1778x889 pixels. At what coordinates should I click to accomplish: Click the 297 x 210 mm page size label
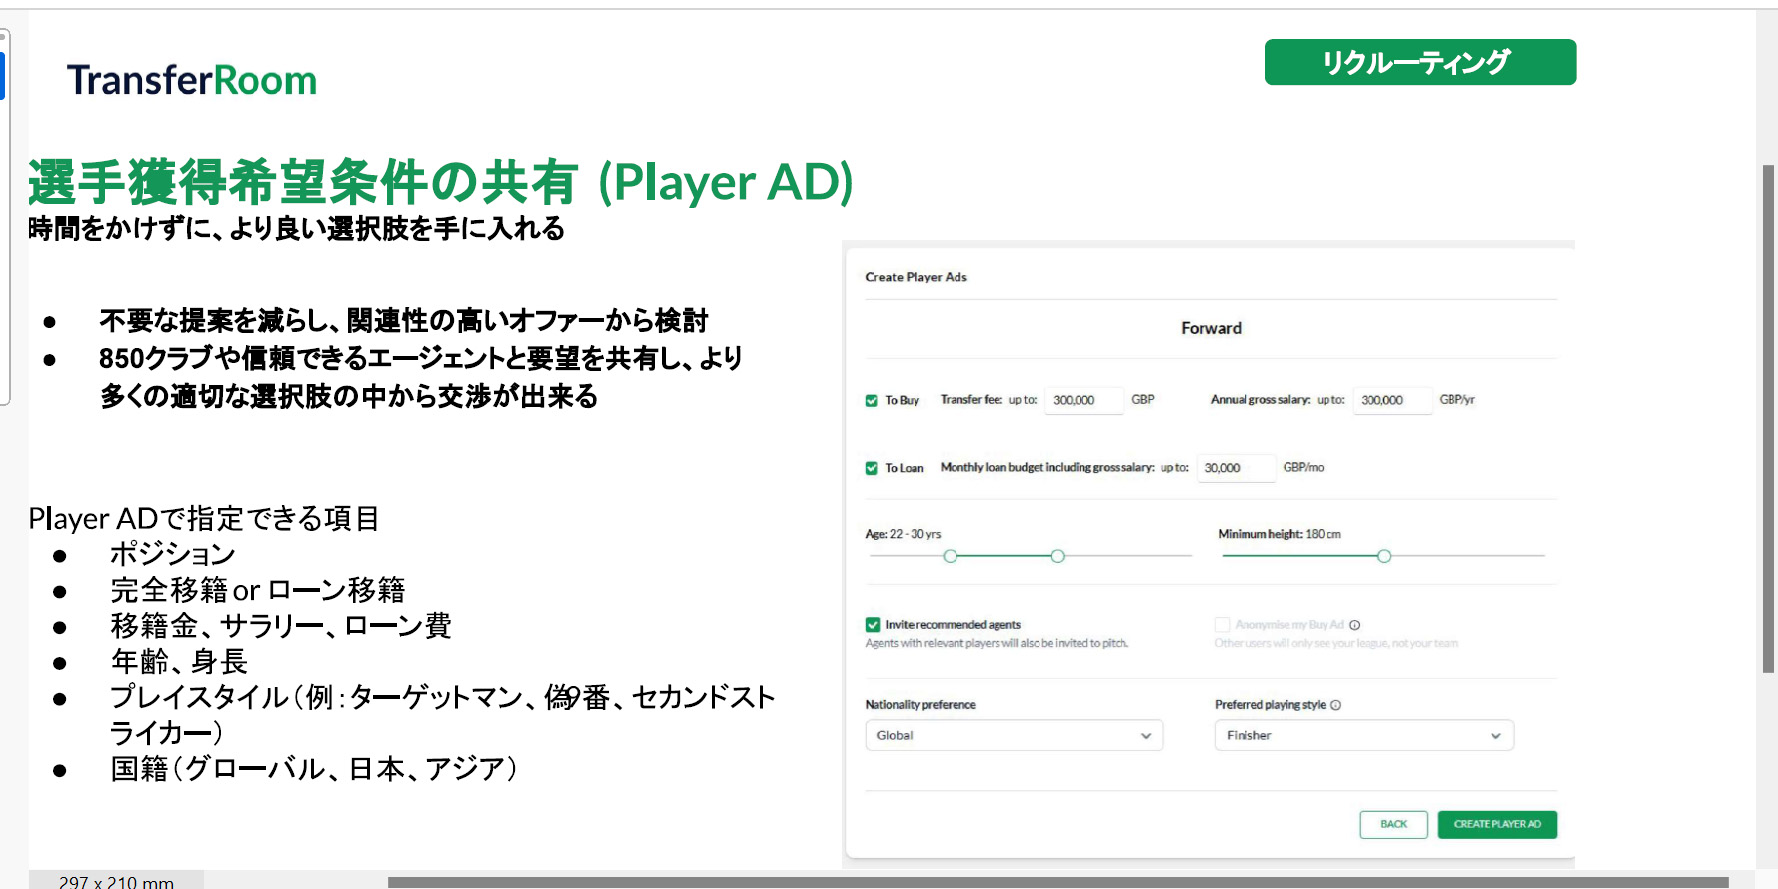click(x=116, y=882)
